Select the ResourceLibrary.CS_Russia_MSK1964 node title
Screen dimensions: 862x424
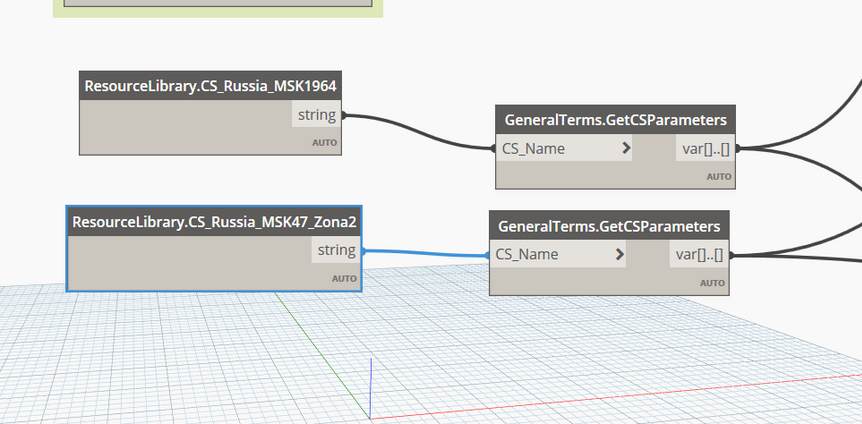(x=210, y=86)
